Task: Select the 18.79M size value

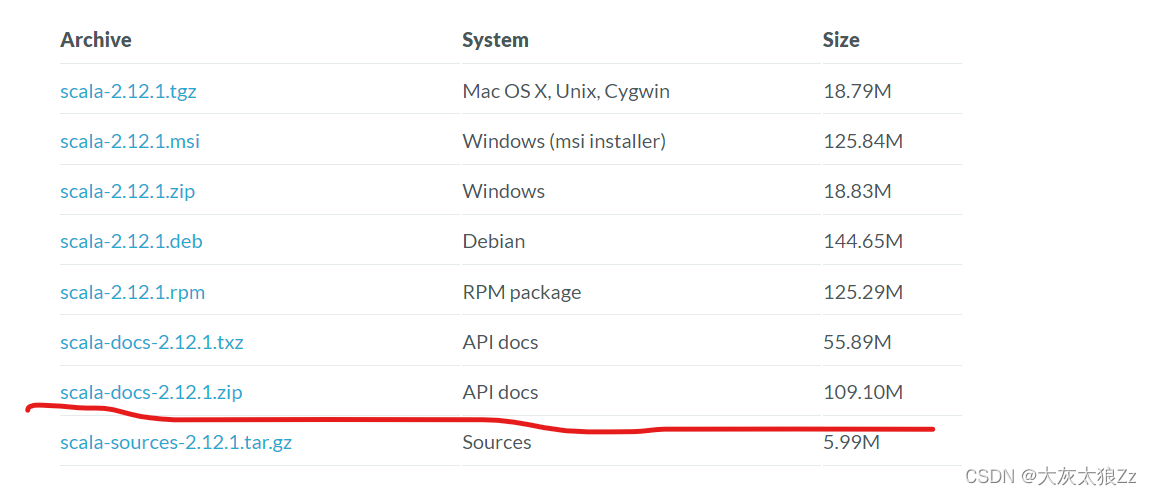Action: pos(857,92)
